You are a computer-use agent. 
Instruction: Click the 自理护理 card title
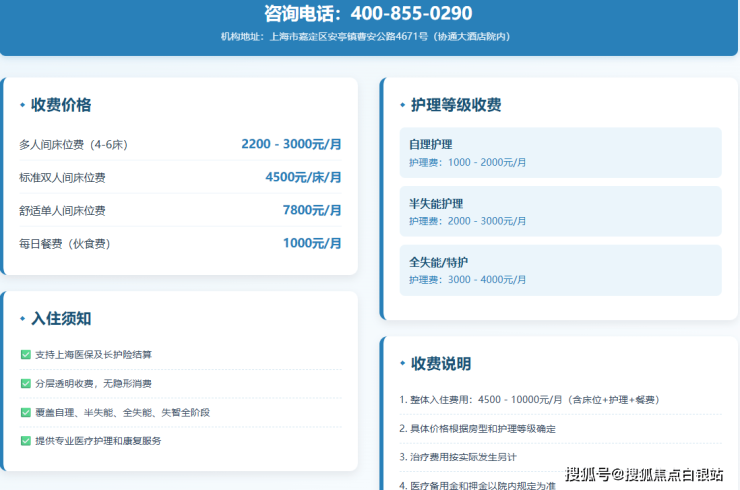tap(430, 144)
